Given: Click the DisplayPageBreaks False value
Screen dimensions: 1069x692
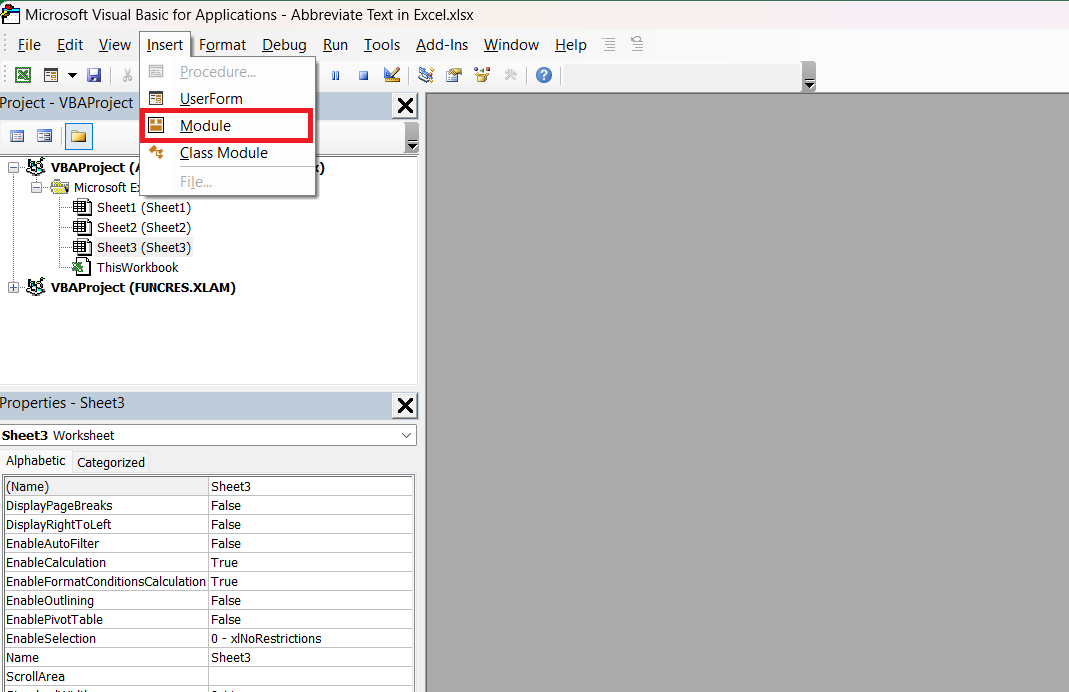Looking at the screenshot, I should point(310,505).
